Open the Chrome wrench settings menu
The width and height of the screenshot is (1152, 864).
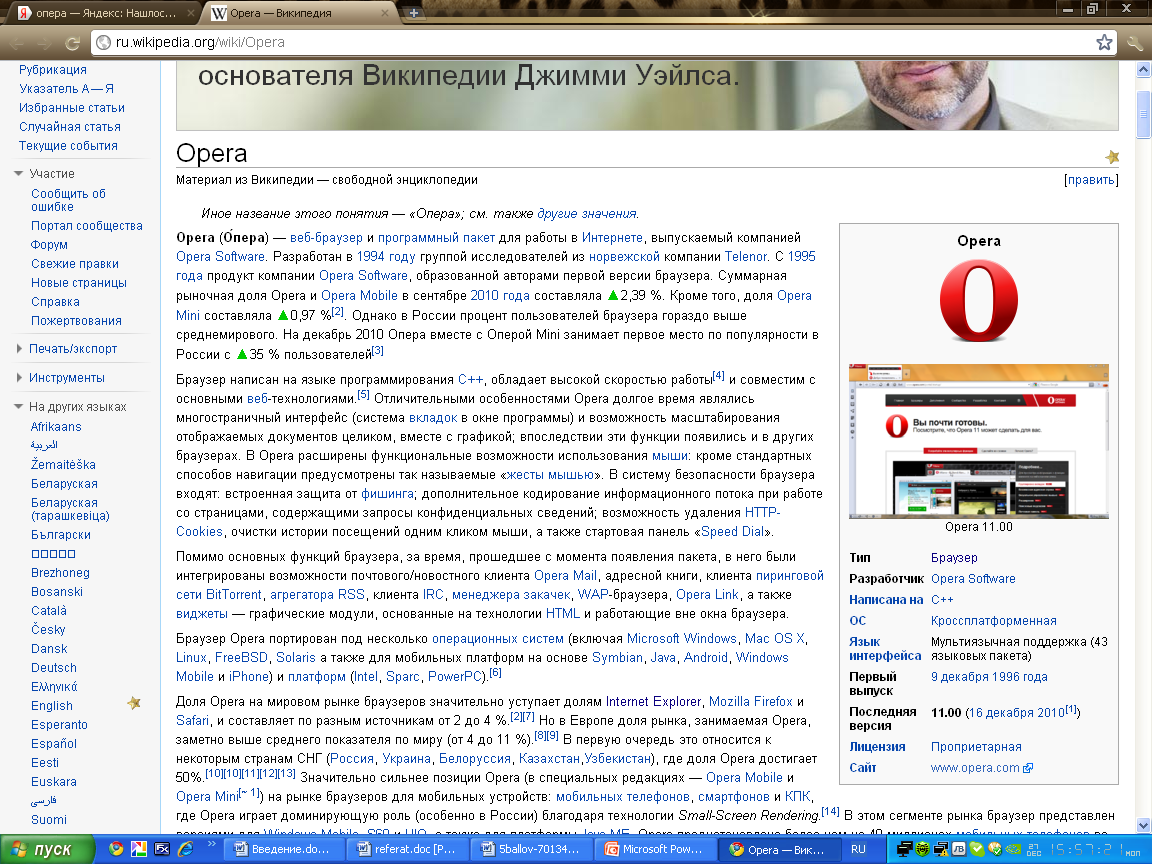tap(1135, 42)
